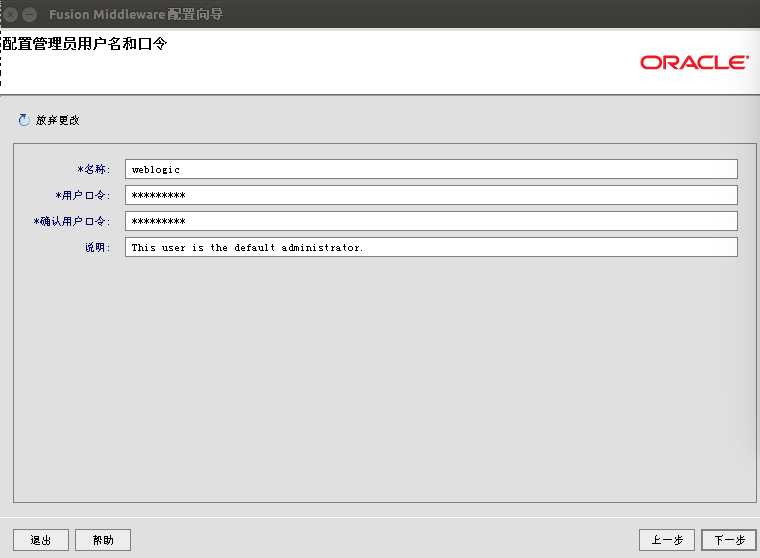This screenshot has height=558, width=760.
Task: Click the 退出 exit button
Action: tap(41, 540)
